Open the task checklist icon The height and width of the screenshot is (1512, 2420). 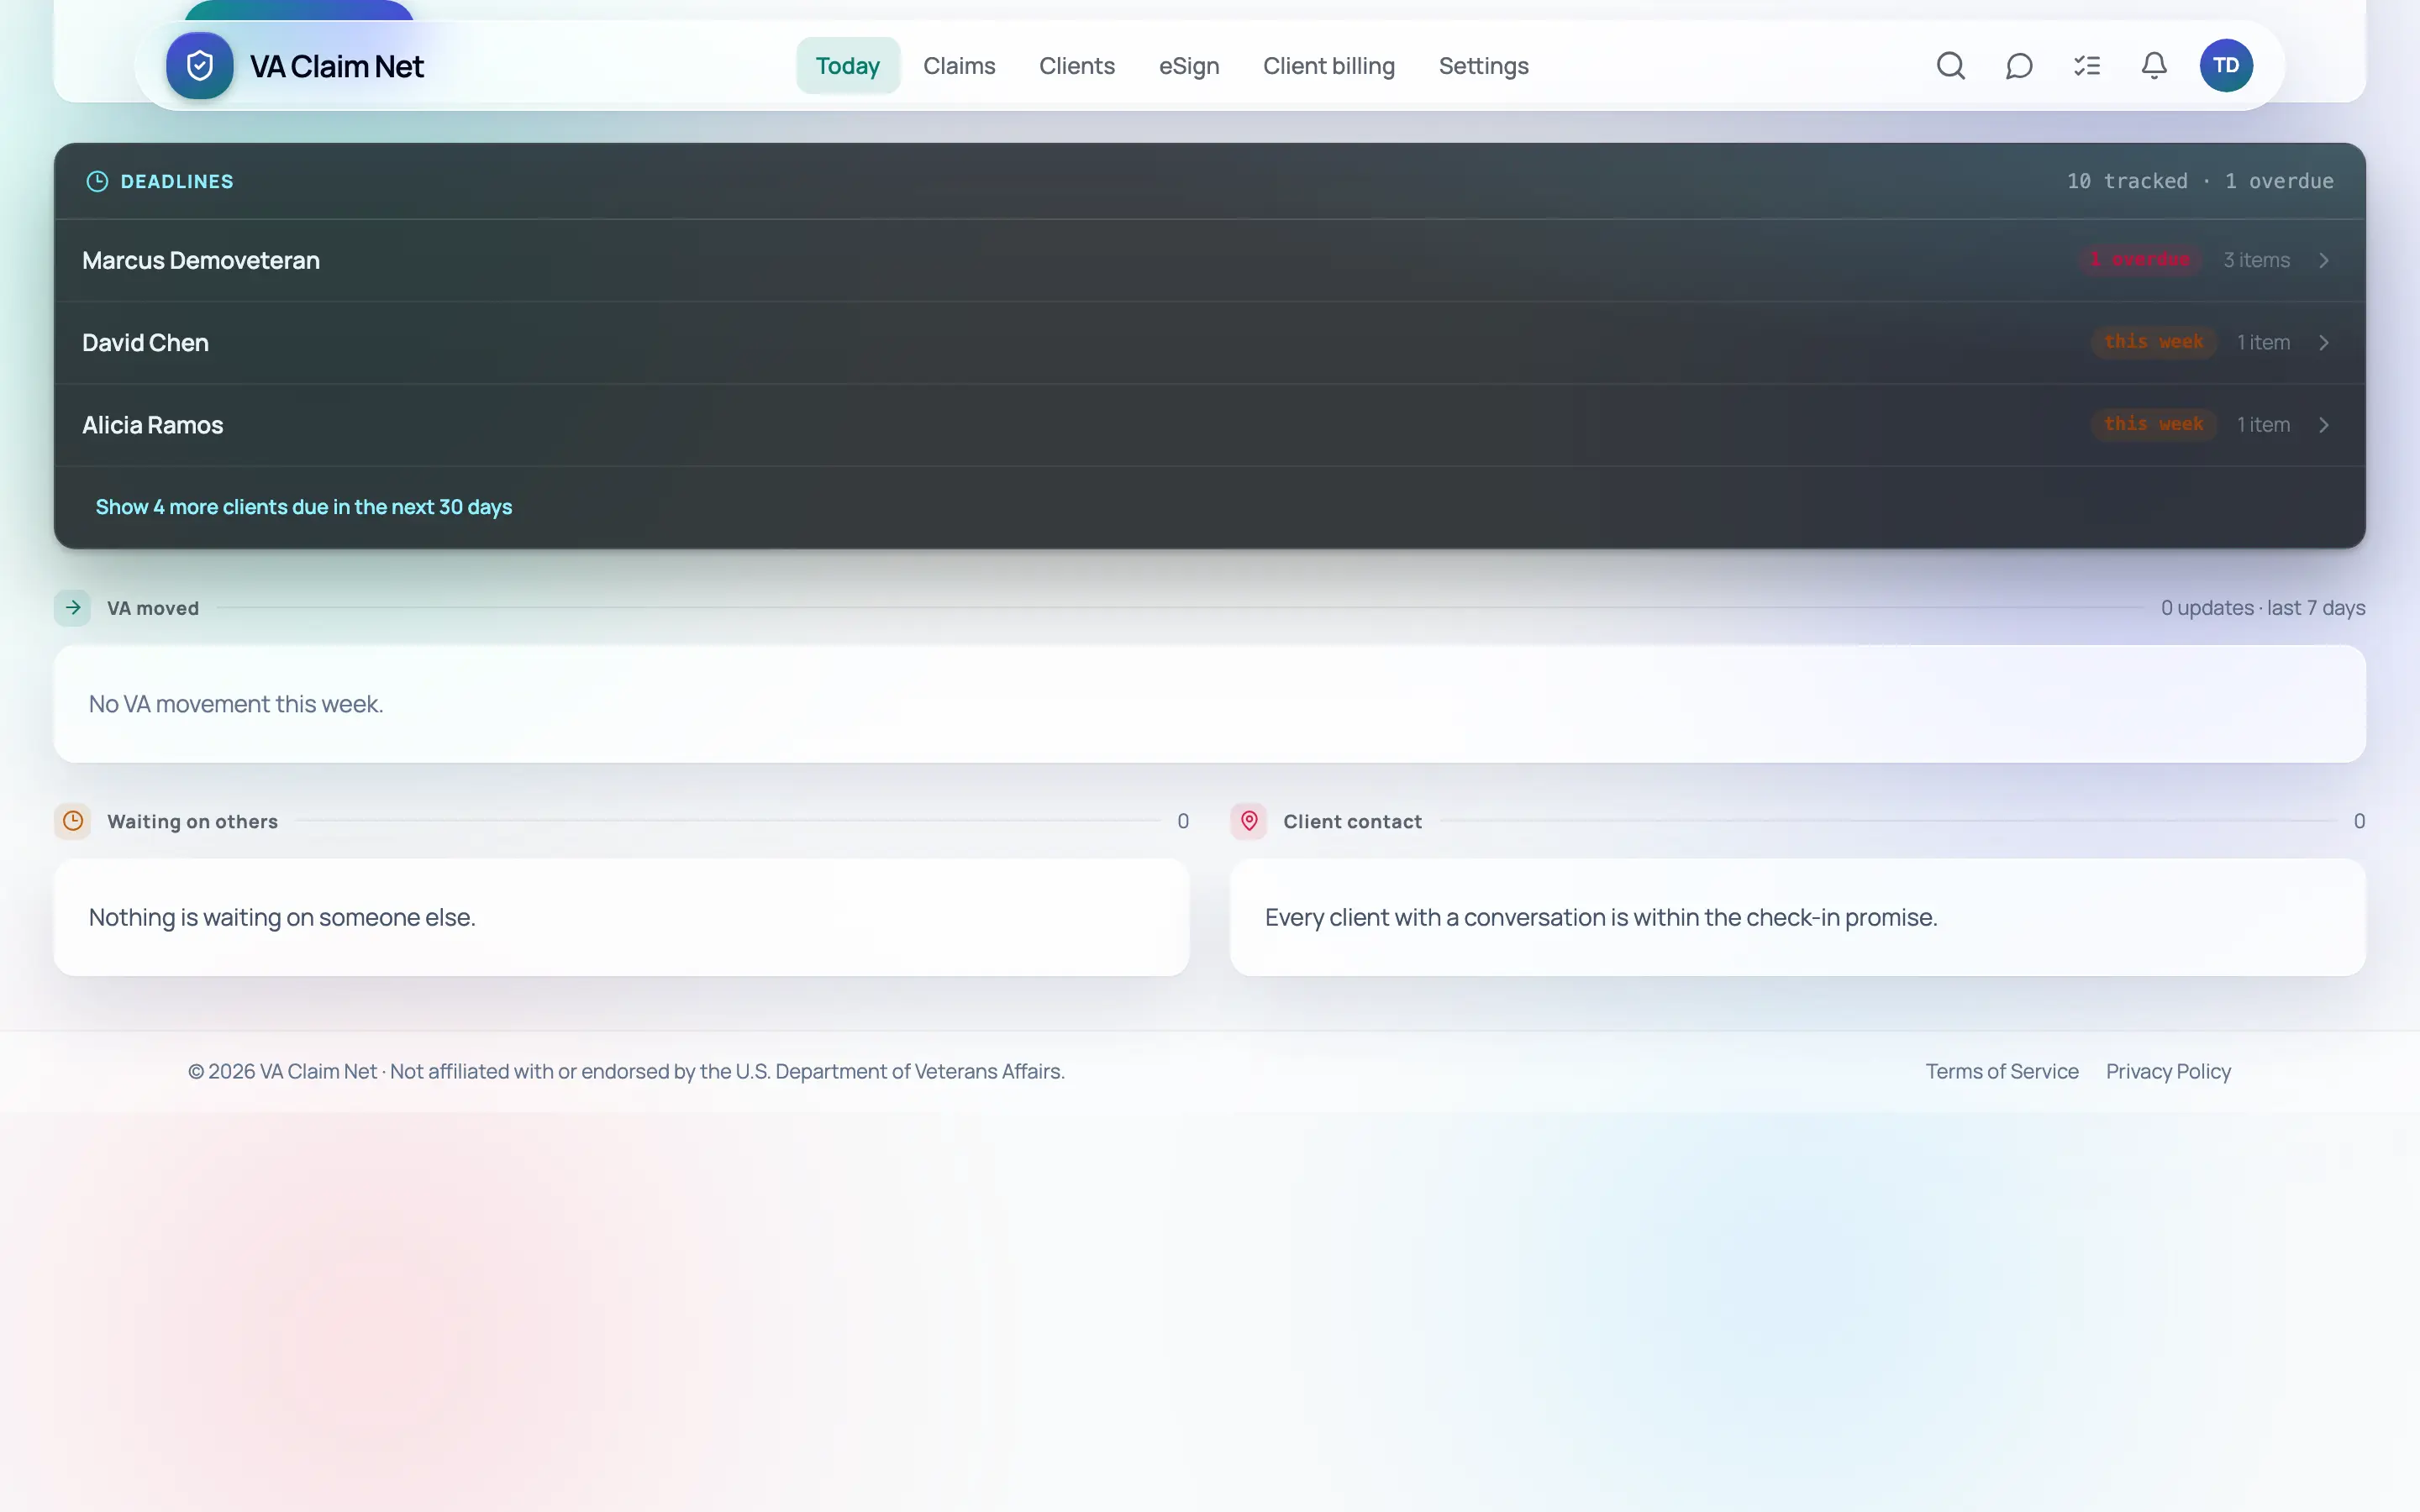[x=2087, y=66]
